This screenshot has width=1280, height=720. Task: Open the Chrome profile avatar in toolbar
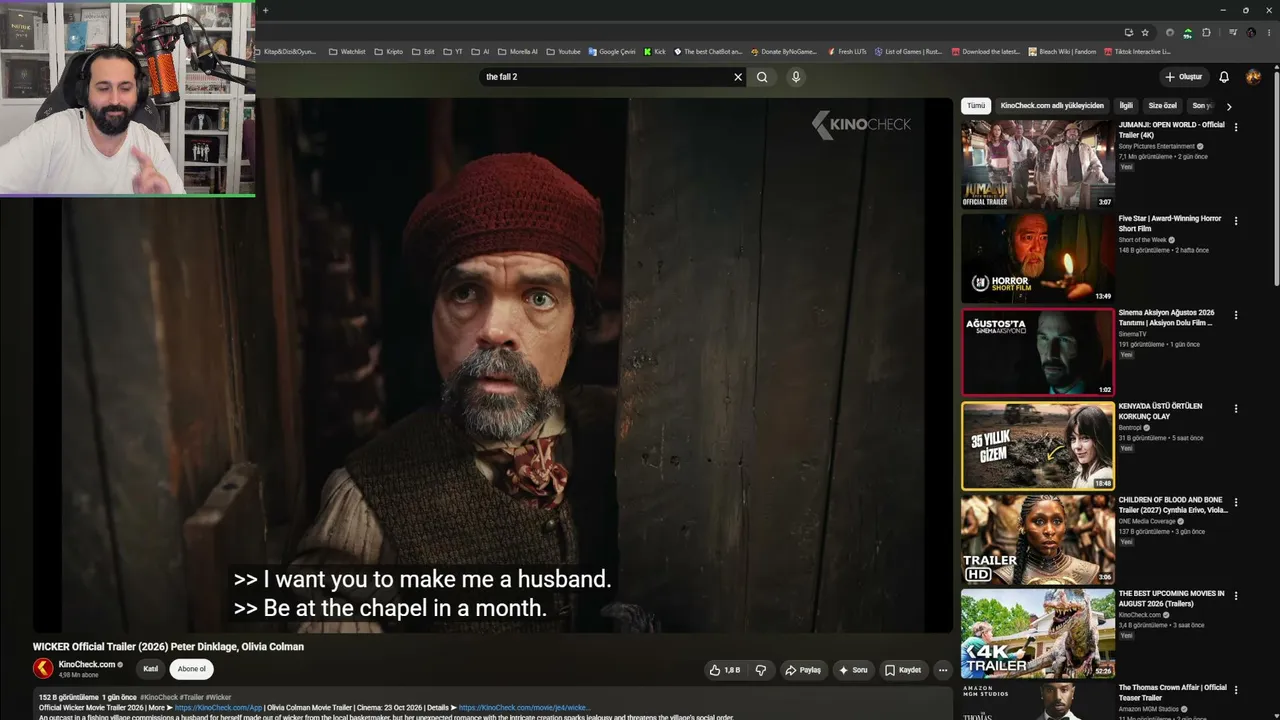click(1251, 32)
